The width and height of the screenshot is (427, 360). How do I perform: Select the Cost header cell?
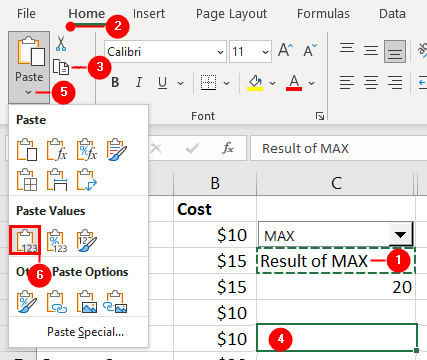pyautogui.click(x=215, y=209)
